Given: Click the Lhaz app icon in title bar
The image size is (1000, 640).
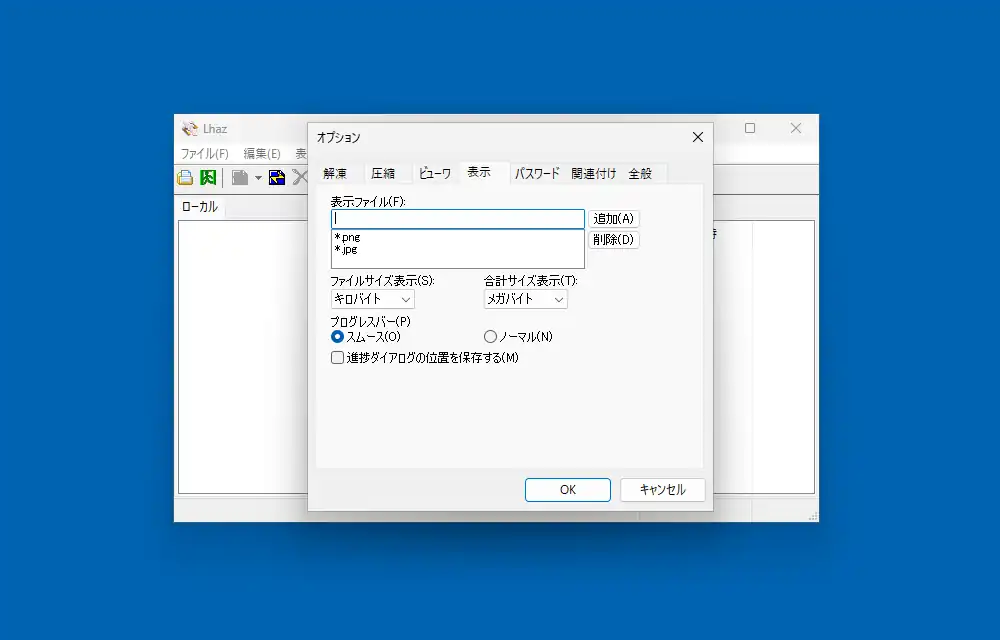Looking at the screenshot, I should point(189,128).
